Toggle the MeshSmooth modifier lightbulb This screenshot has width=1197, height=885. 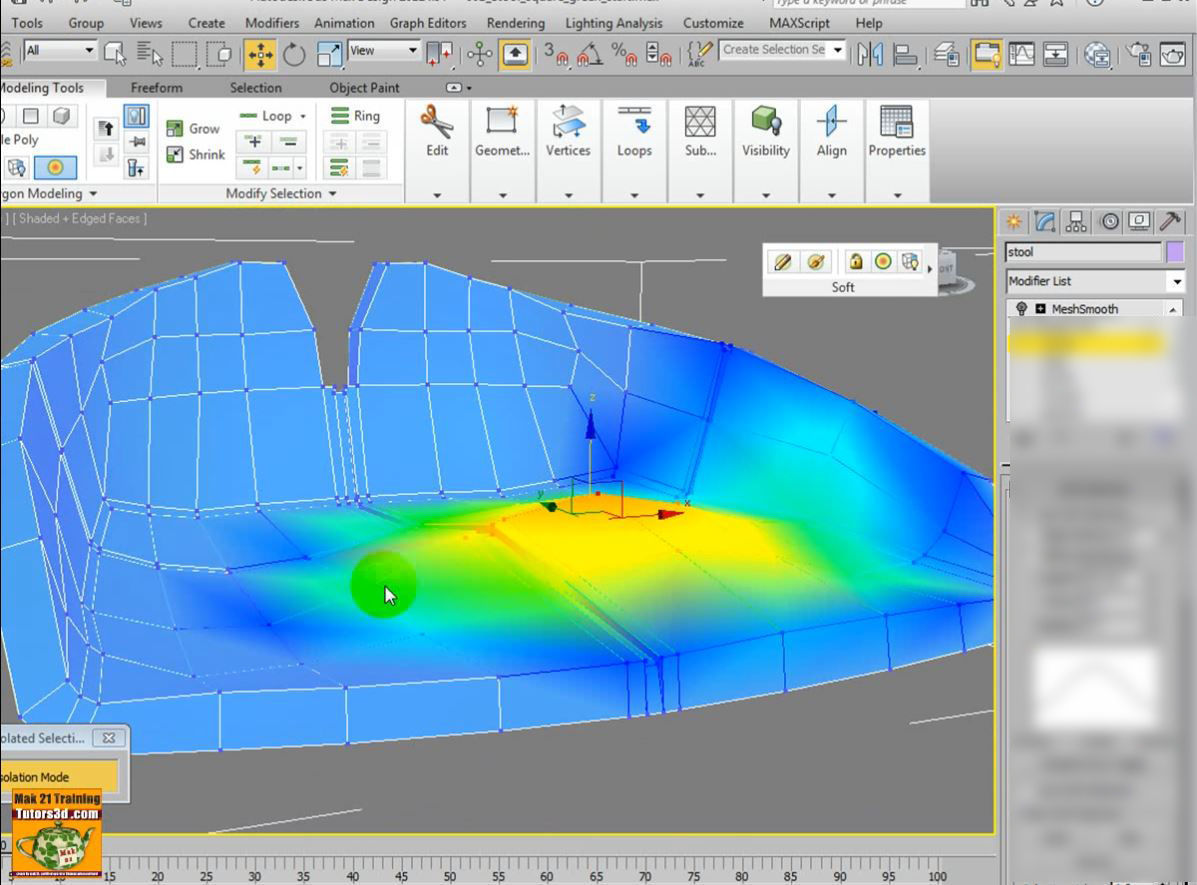pos(1021,309)
